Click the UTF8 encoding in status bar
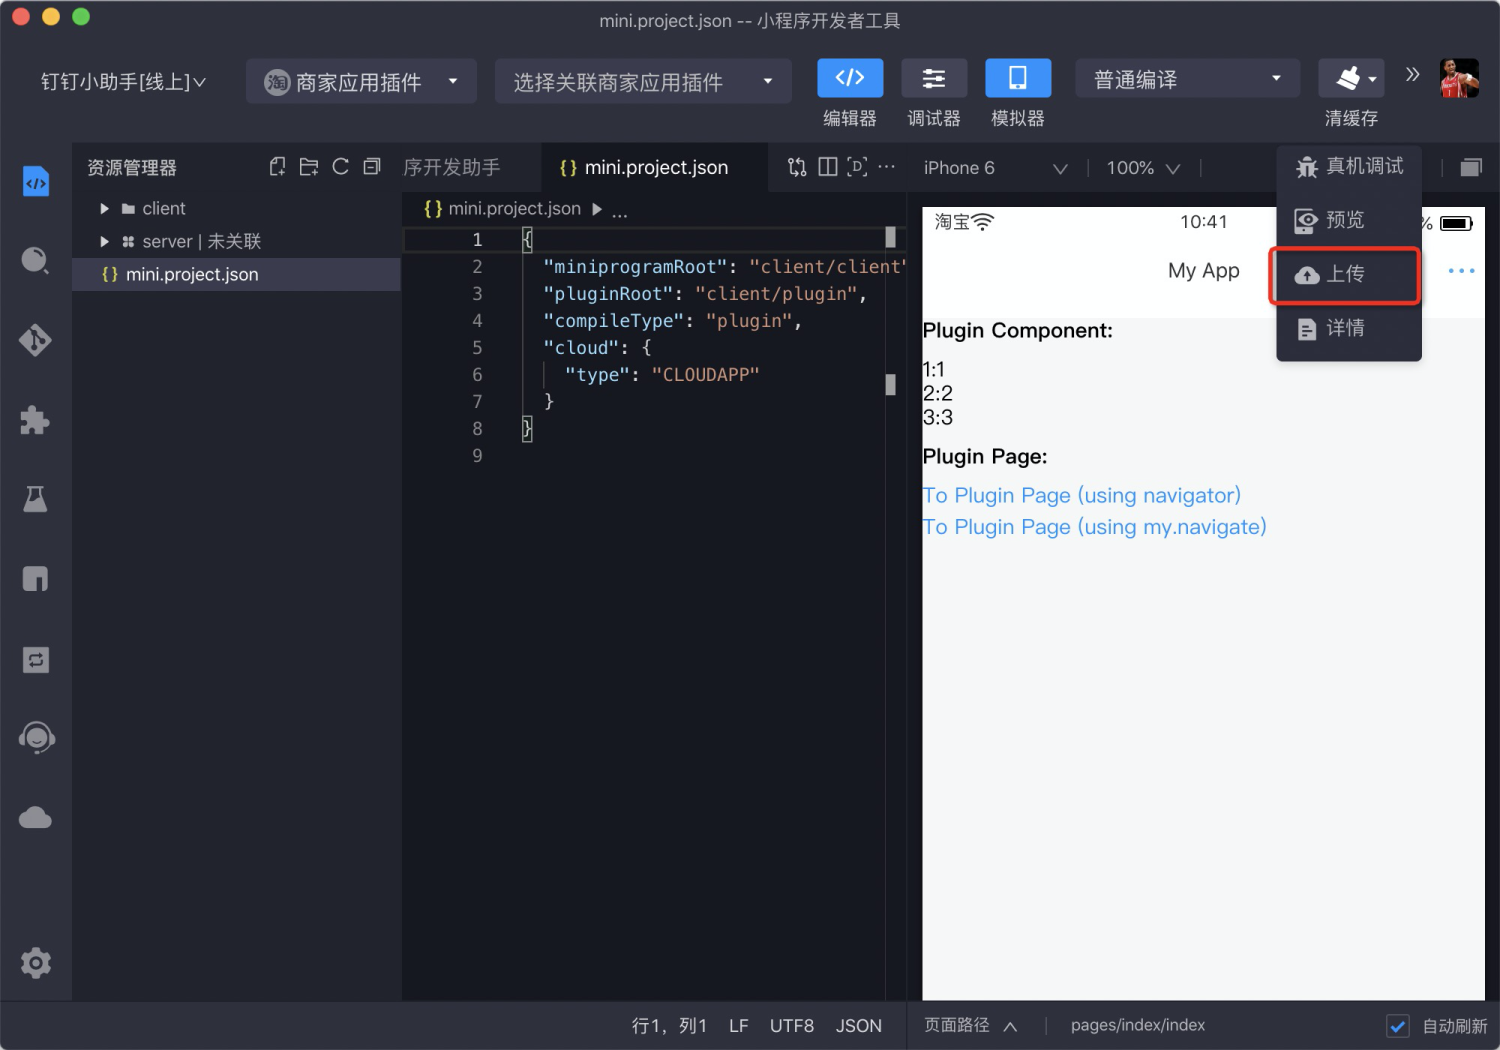Viewport: 1500px width, 1050px height. pos(792,1026)
